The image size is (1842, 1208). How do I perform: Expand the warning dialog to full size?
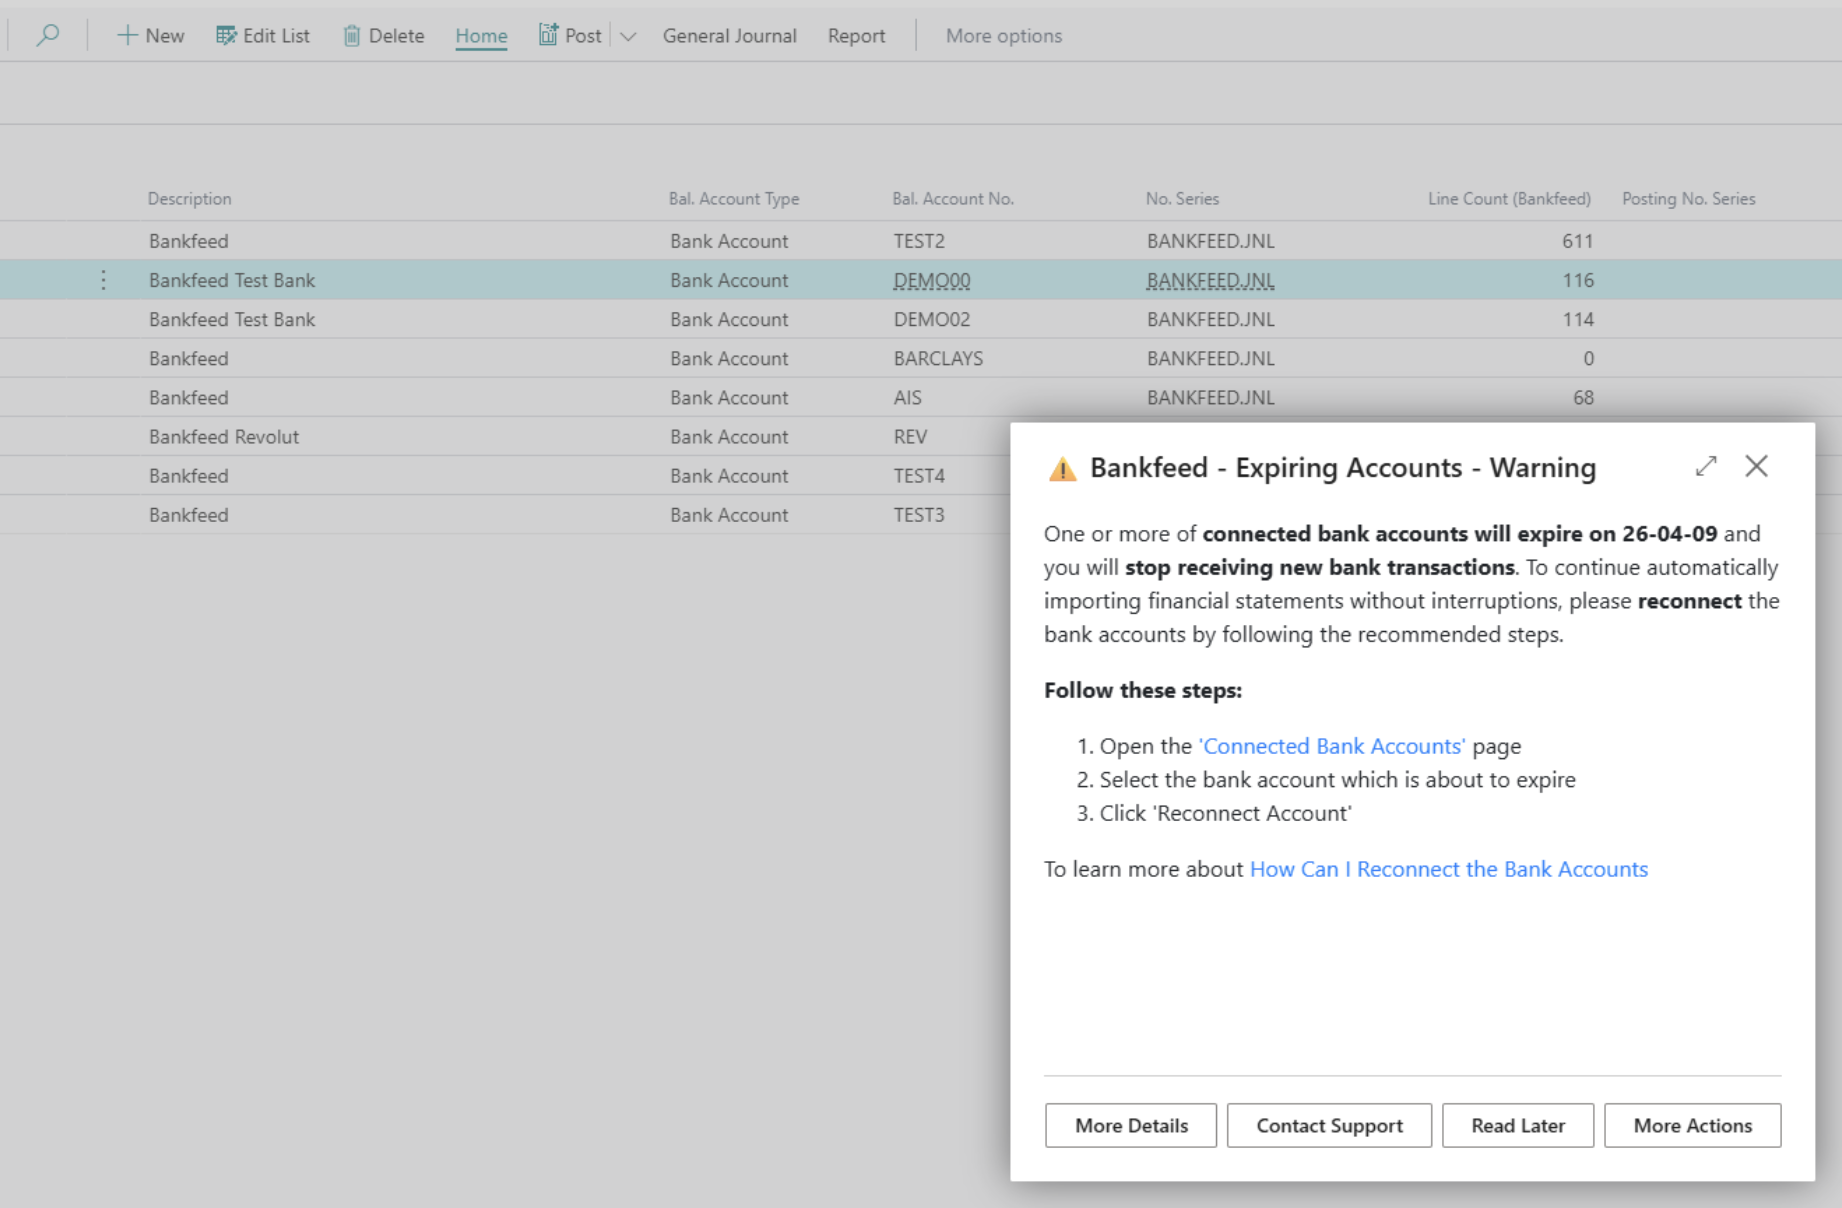1706,466
